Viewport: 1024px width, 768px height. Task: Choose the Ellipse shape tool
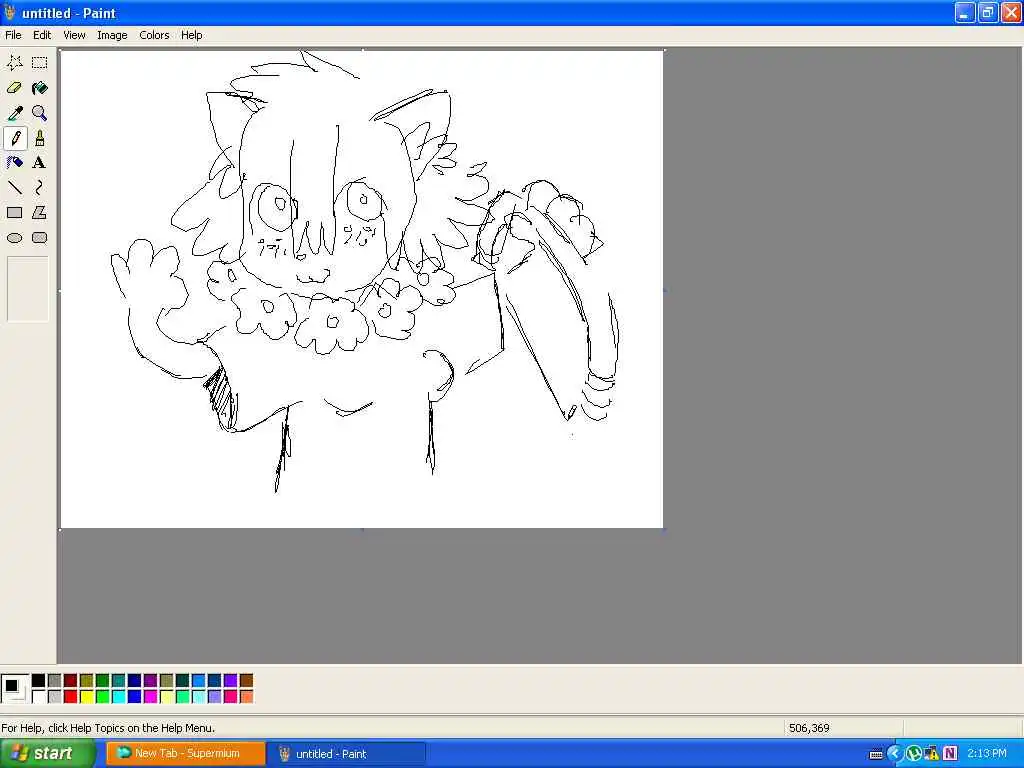pyautogui.click(x=14, y=238)
